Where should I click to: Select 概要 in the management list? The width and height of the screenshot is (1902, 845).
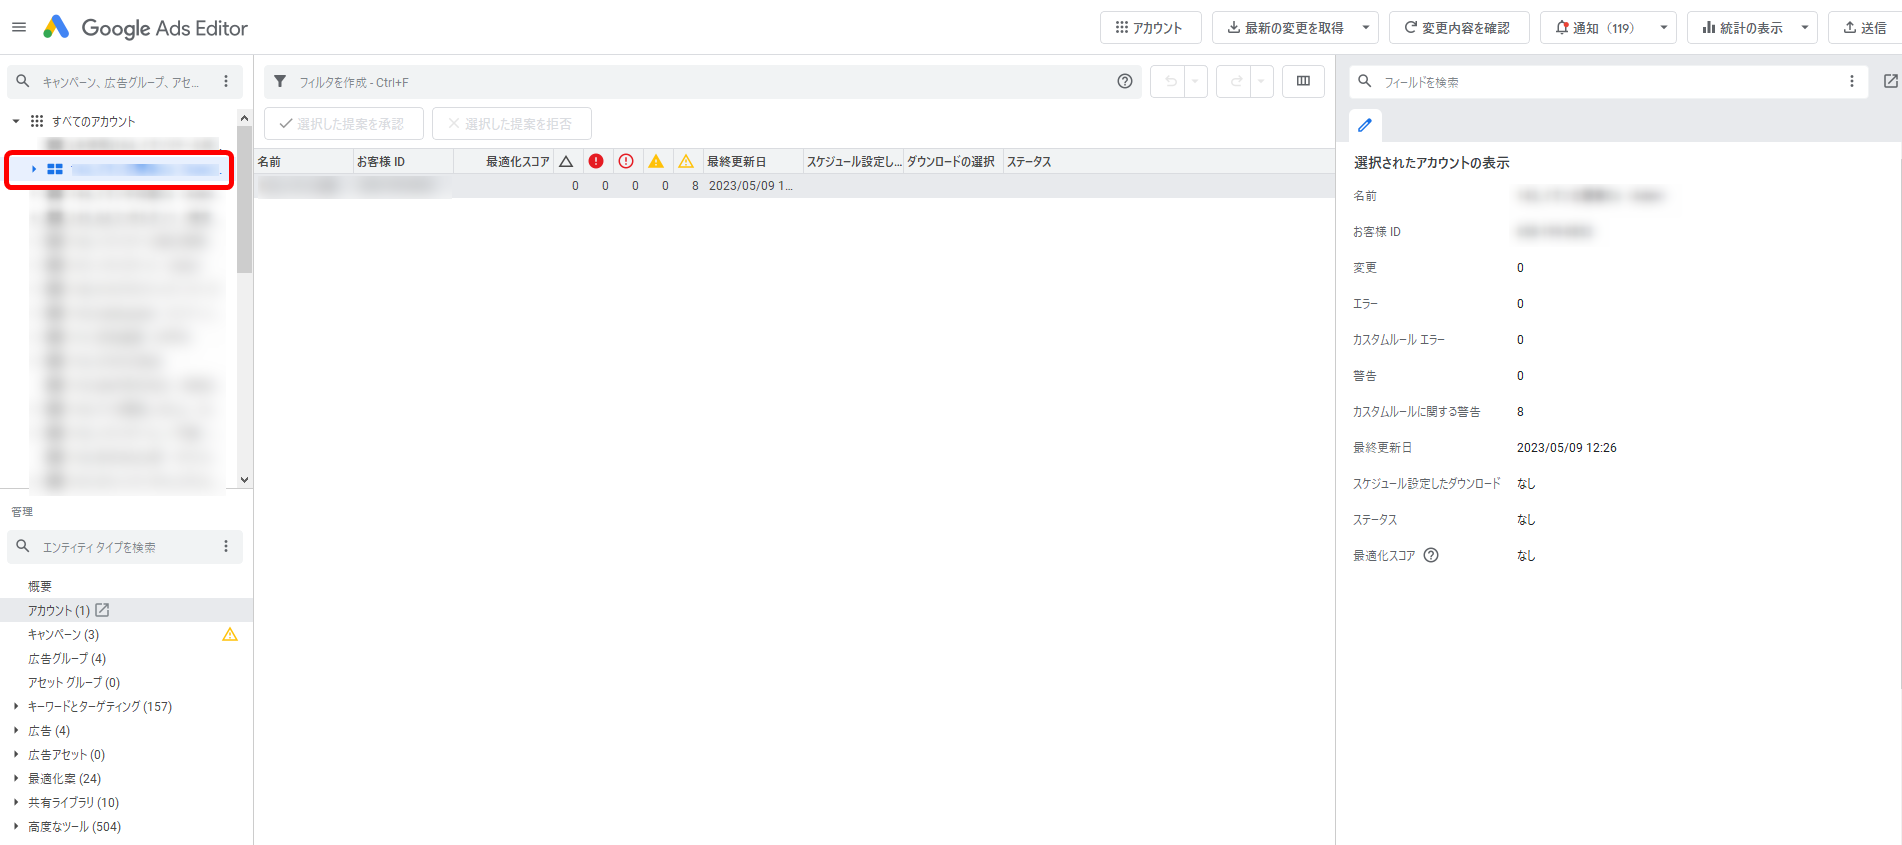40,586
